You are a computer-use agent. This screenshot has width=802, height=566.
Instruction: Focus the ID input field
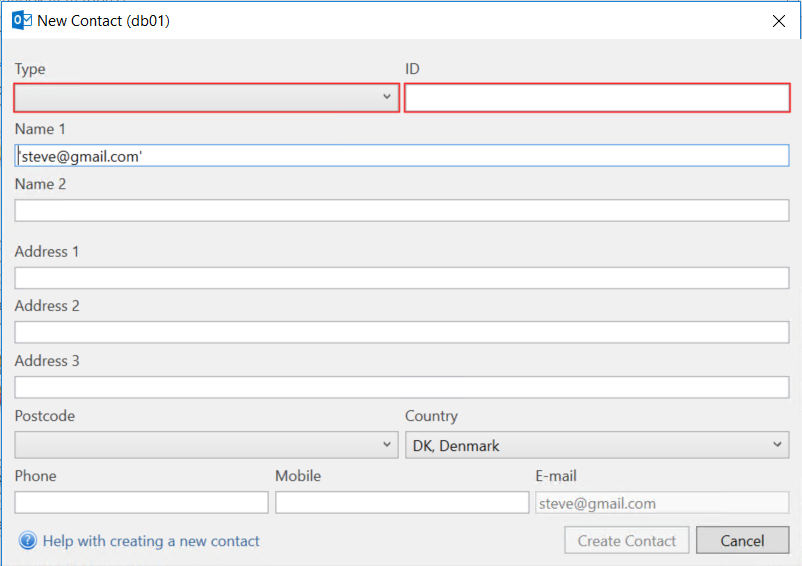pyautogui.click(x=597, y=97)
